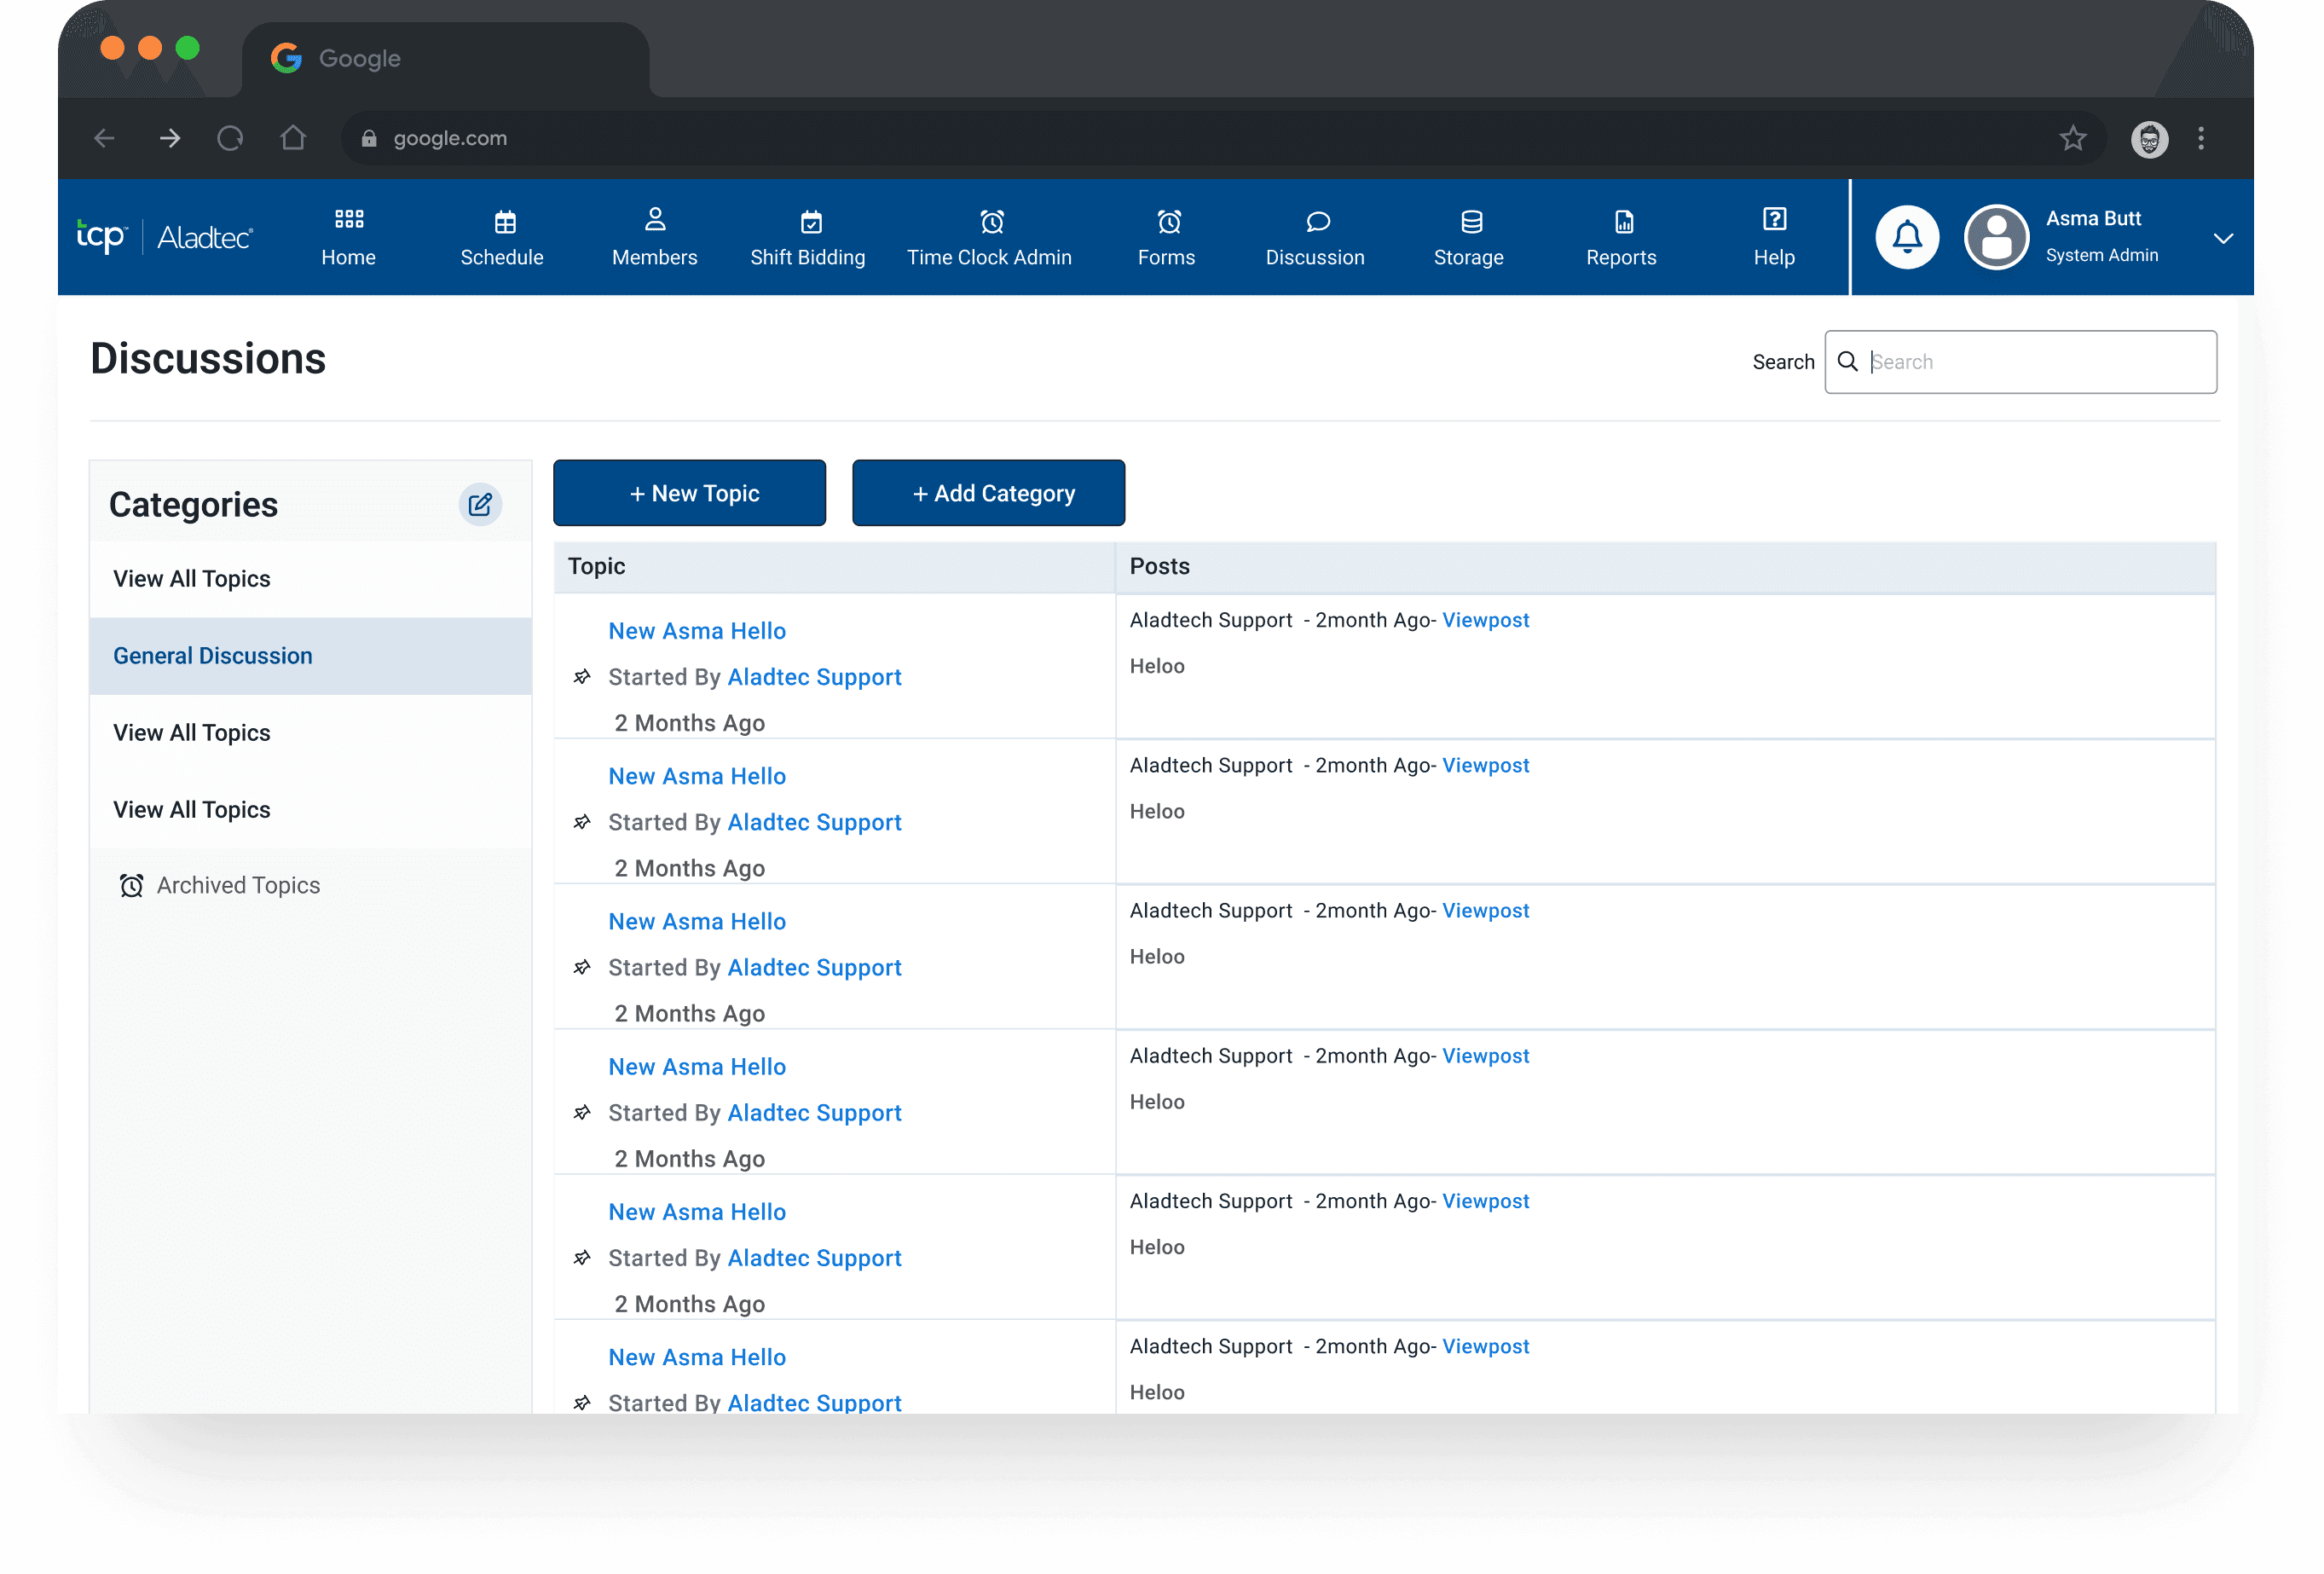This screenshot has width=2324, height=1574.
Task: Go to browser home icon
Action: [x=293, y=138]
